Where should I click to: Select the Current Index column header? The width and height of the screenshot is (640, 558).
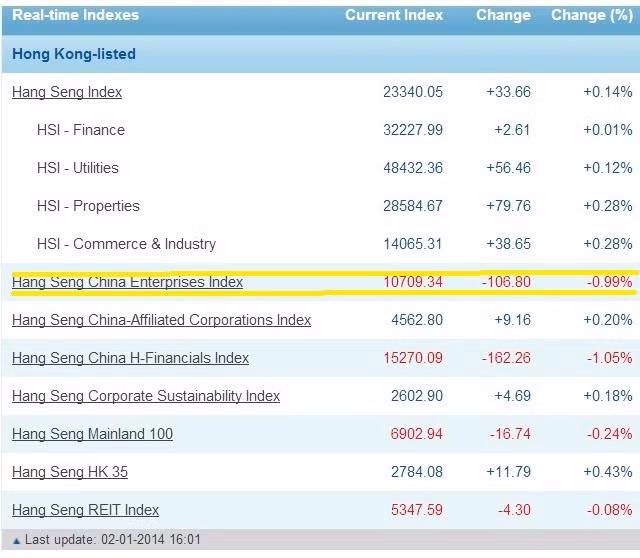pyautogui.click(x=394, y=15)
